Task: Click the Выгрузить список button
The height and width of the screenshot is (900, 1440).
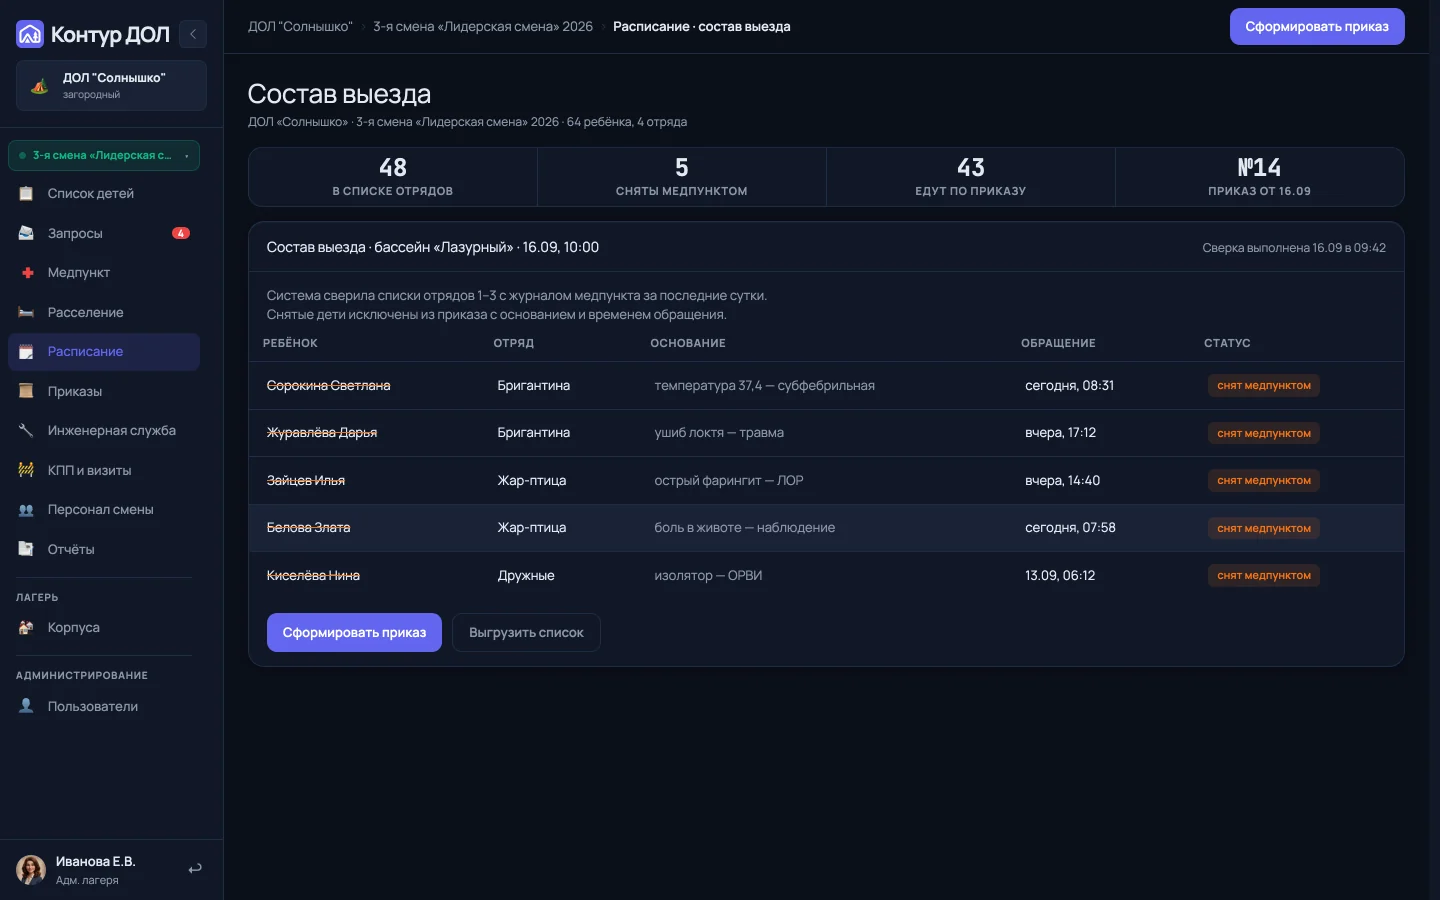Action: (x=526, y=632)
